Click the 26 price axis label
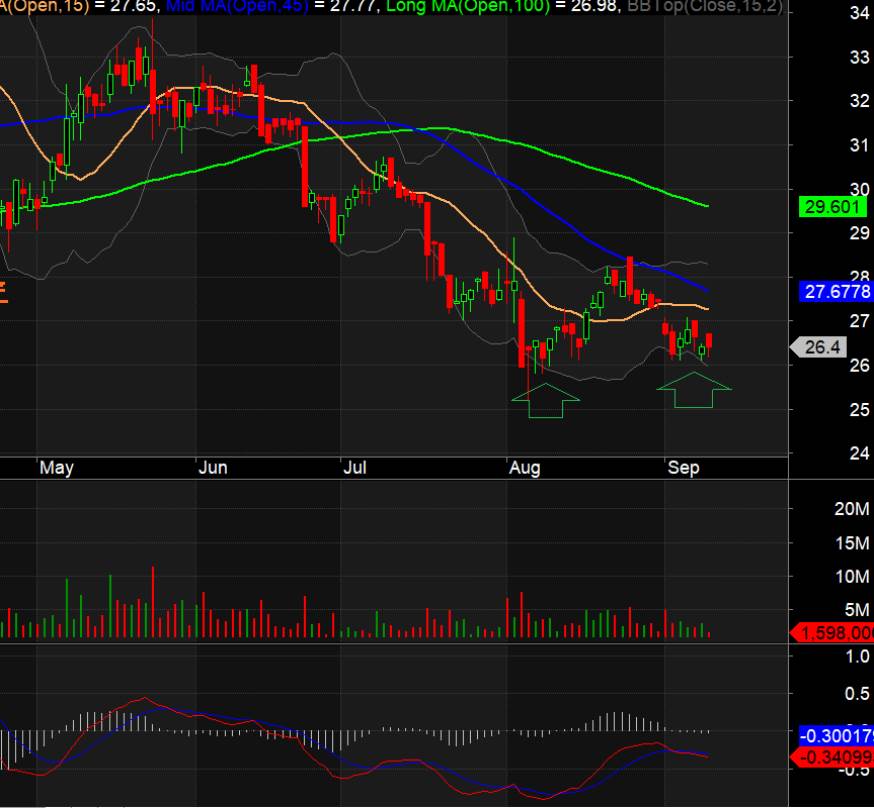Screen dimensions: 874x808 (x=860, y=366)
